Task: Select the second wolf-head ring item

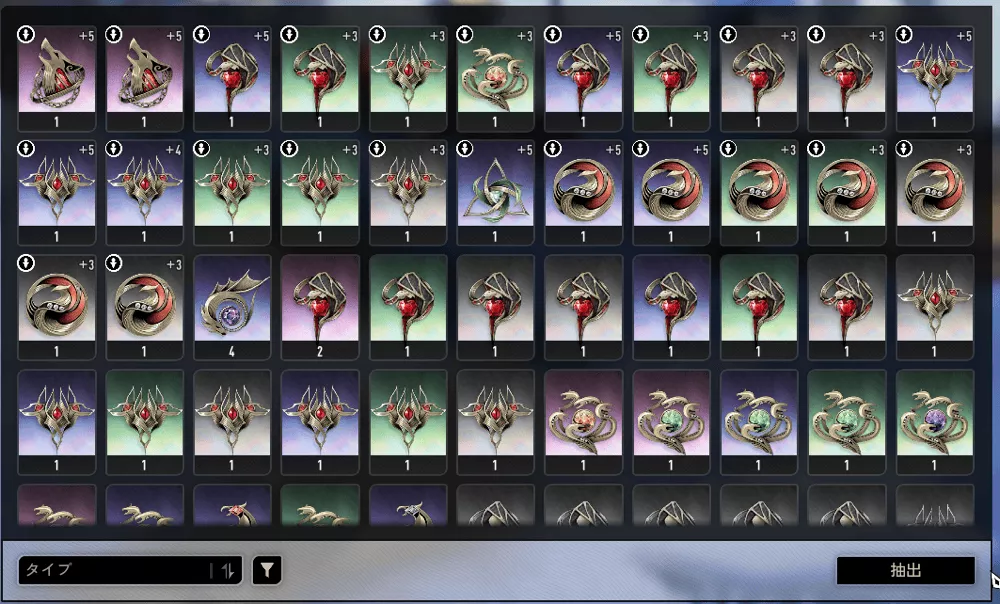Action: 145,78
